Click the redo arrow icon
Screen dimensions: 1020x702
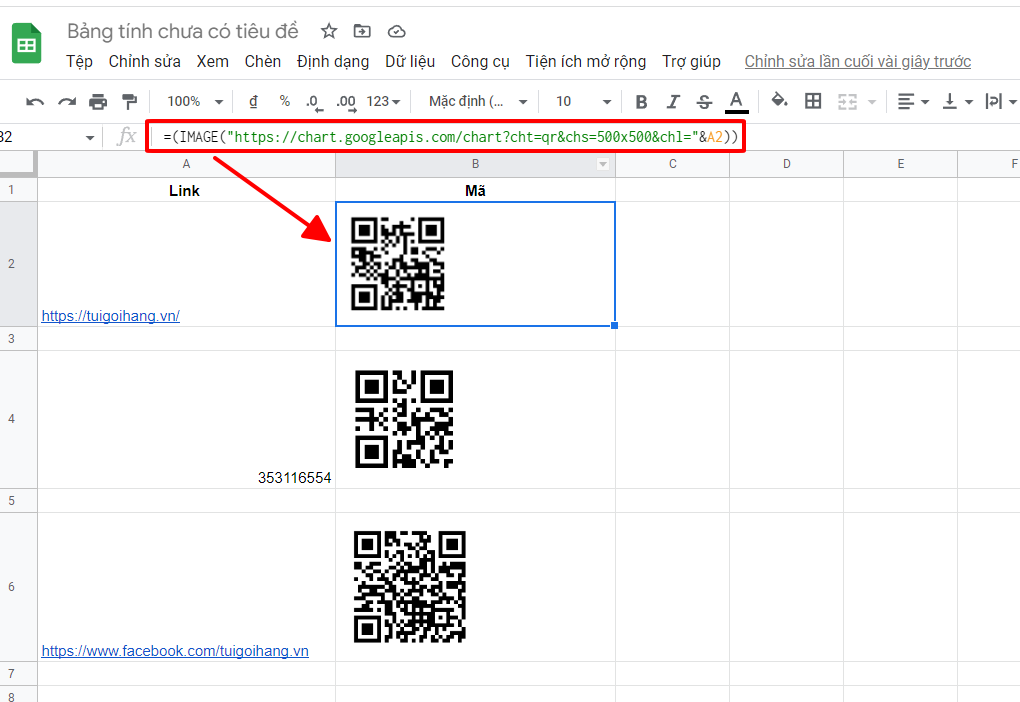[67, 101]
